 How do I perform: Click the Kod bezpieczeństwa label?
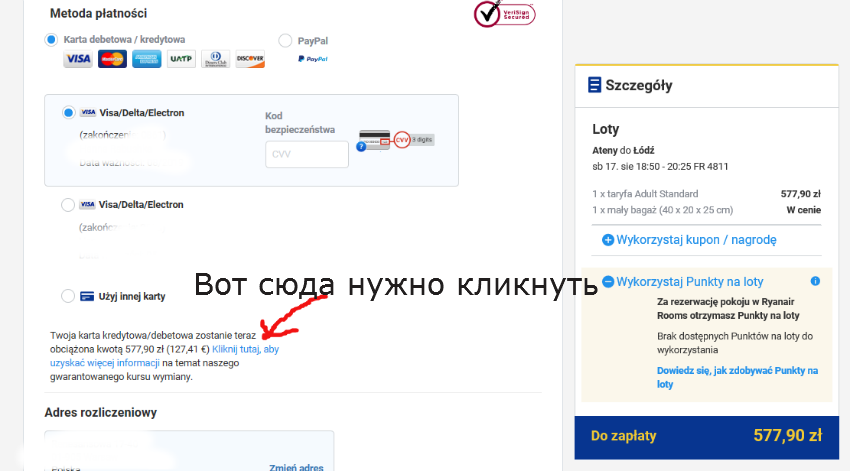(300, 122)
